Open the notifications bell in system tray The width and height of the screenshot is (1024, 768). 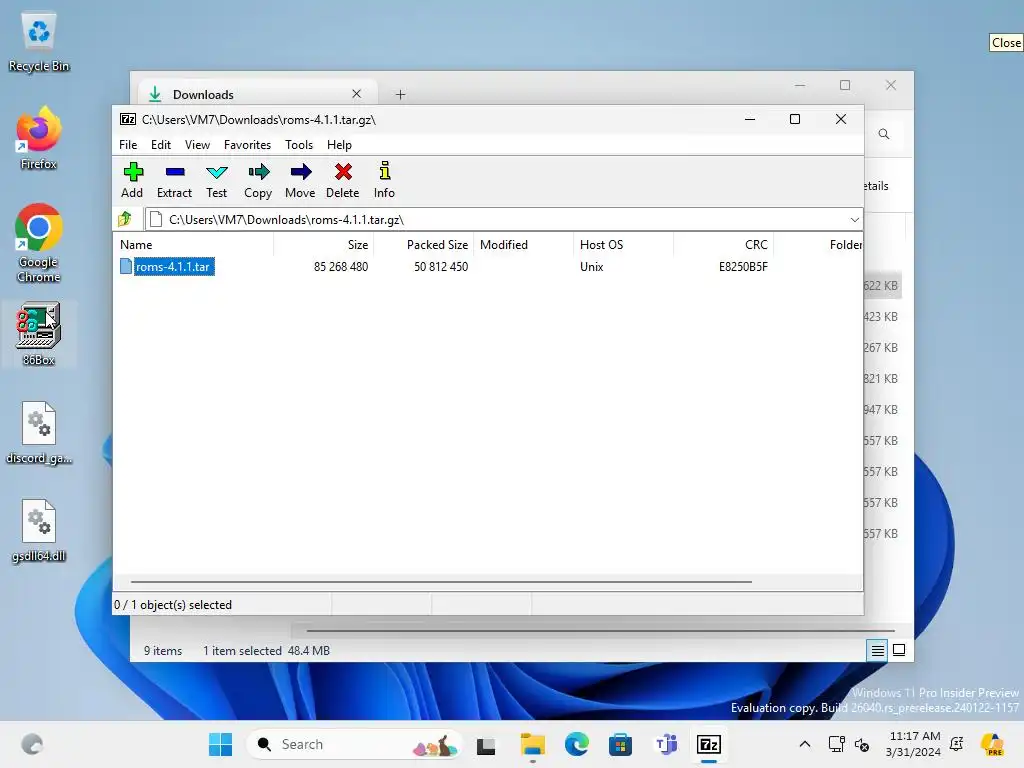coord(957,744)
